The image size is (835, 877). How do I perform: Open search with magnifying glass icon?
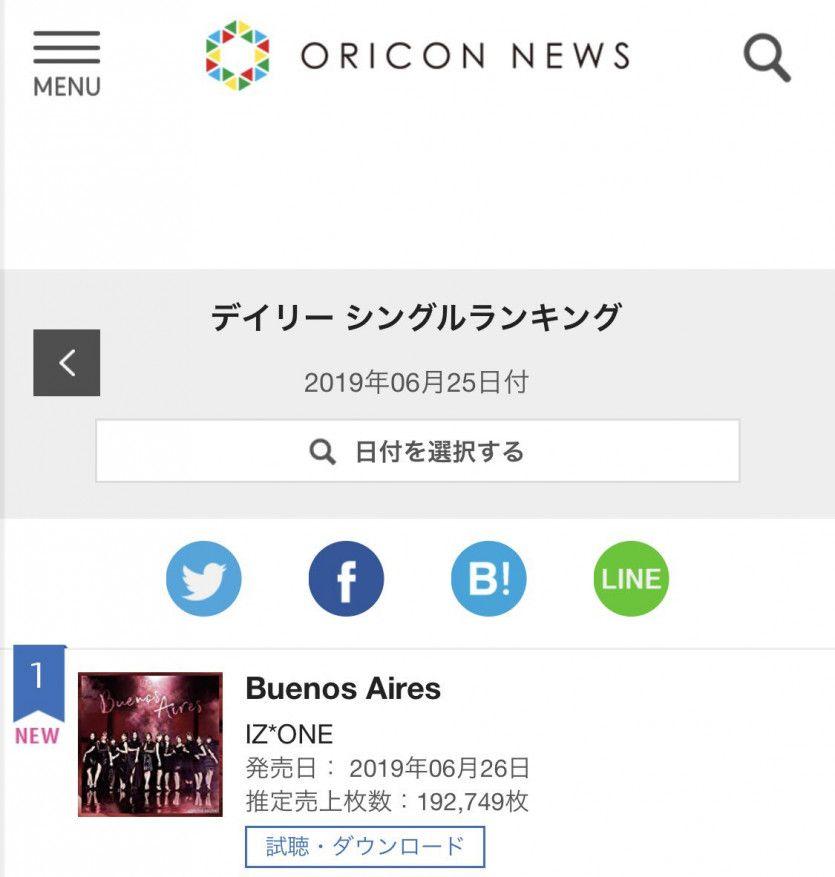tap(767, 58)
